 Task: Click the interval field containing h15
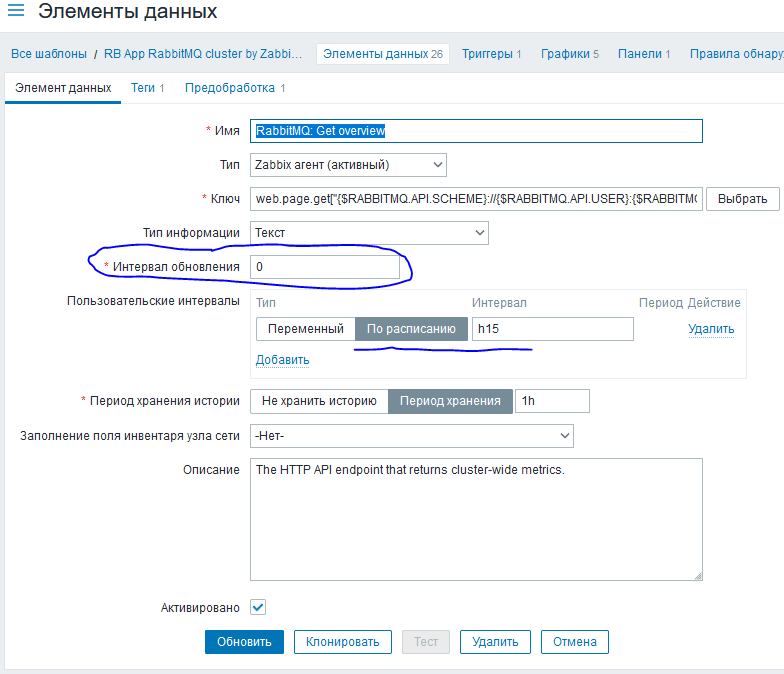(552, 329)
